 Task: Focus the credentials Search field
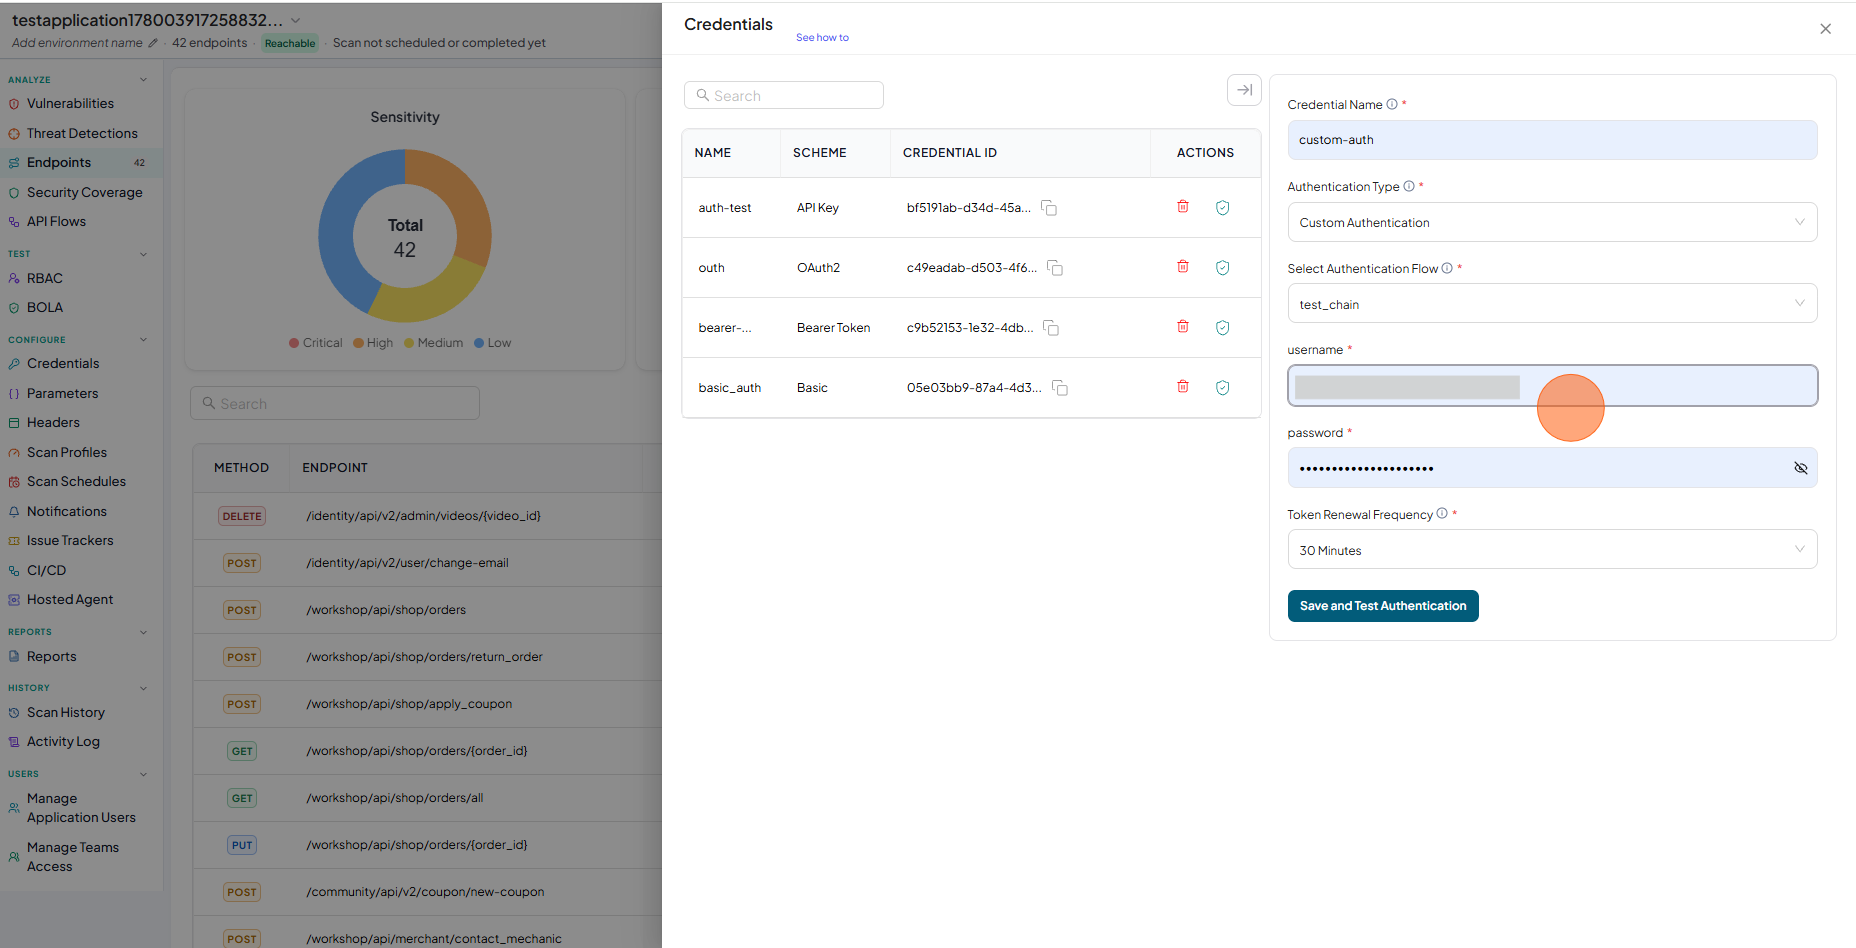tap(784, 95)
